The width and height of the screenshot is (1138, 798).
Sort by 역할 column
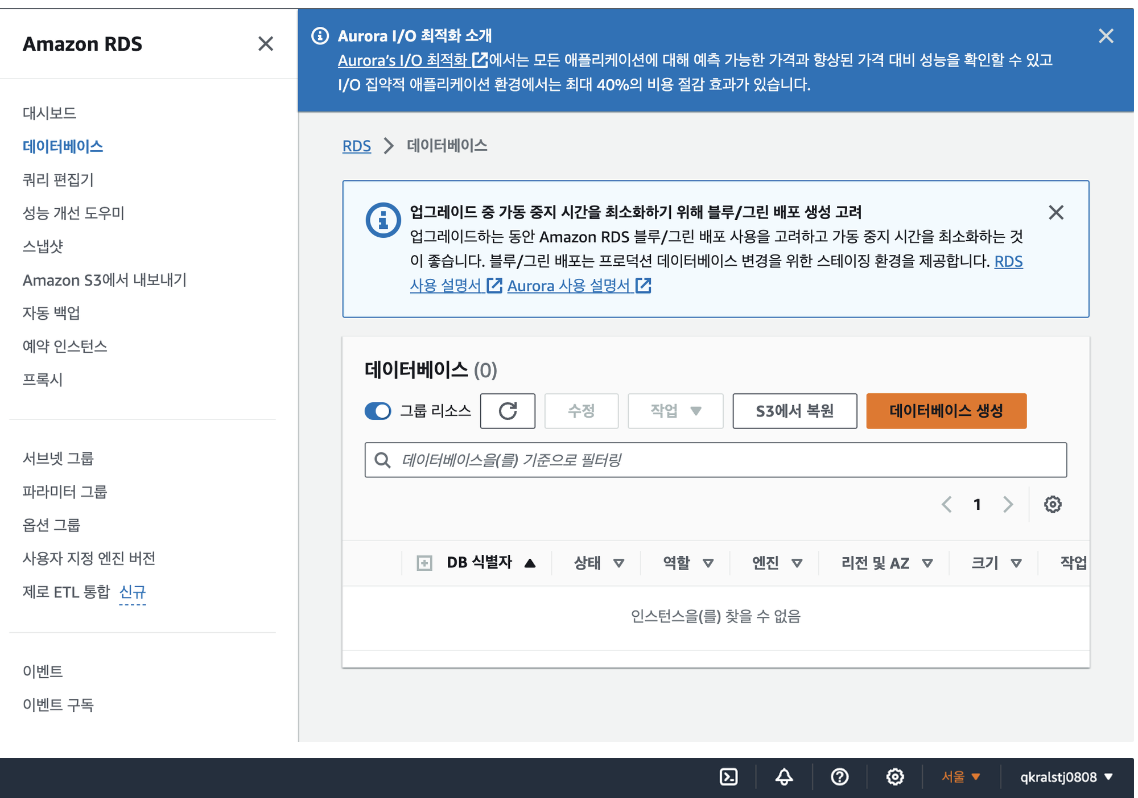(688, 563)
